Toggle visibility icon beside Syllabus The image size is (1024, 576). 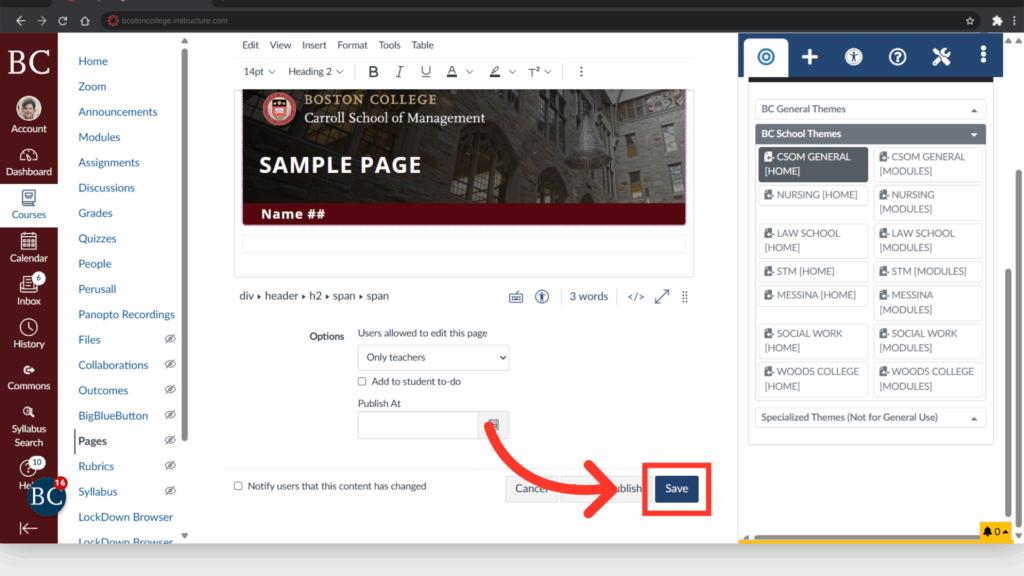point(170,491)
